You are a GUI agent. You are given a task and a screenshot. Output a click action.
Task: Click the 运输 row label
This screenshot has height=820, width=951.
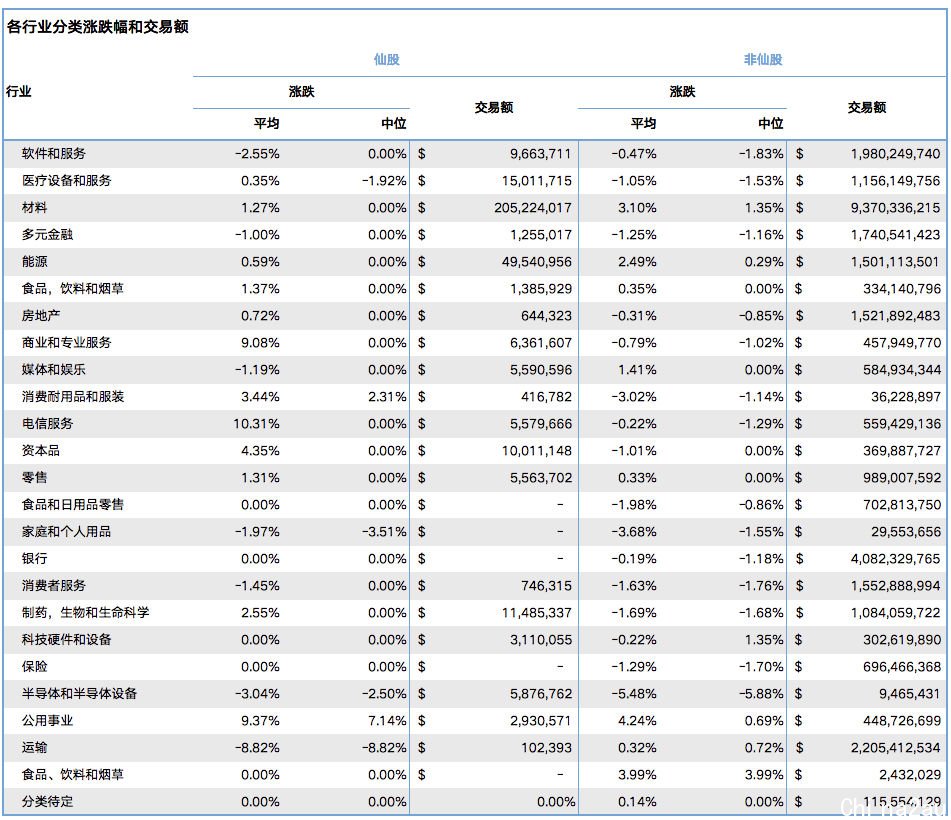coord(35,747)
